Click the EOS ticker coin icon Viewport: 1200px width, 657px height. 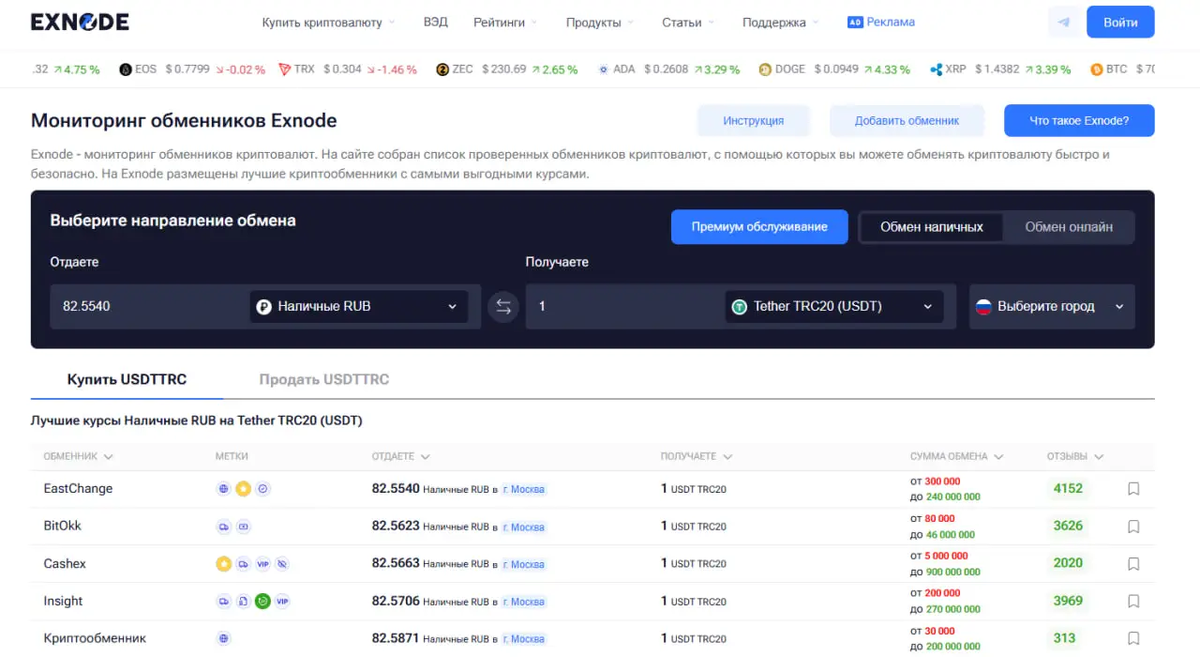125,70
